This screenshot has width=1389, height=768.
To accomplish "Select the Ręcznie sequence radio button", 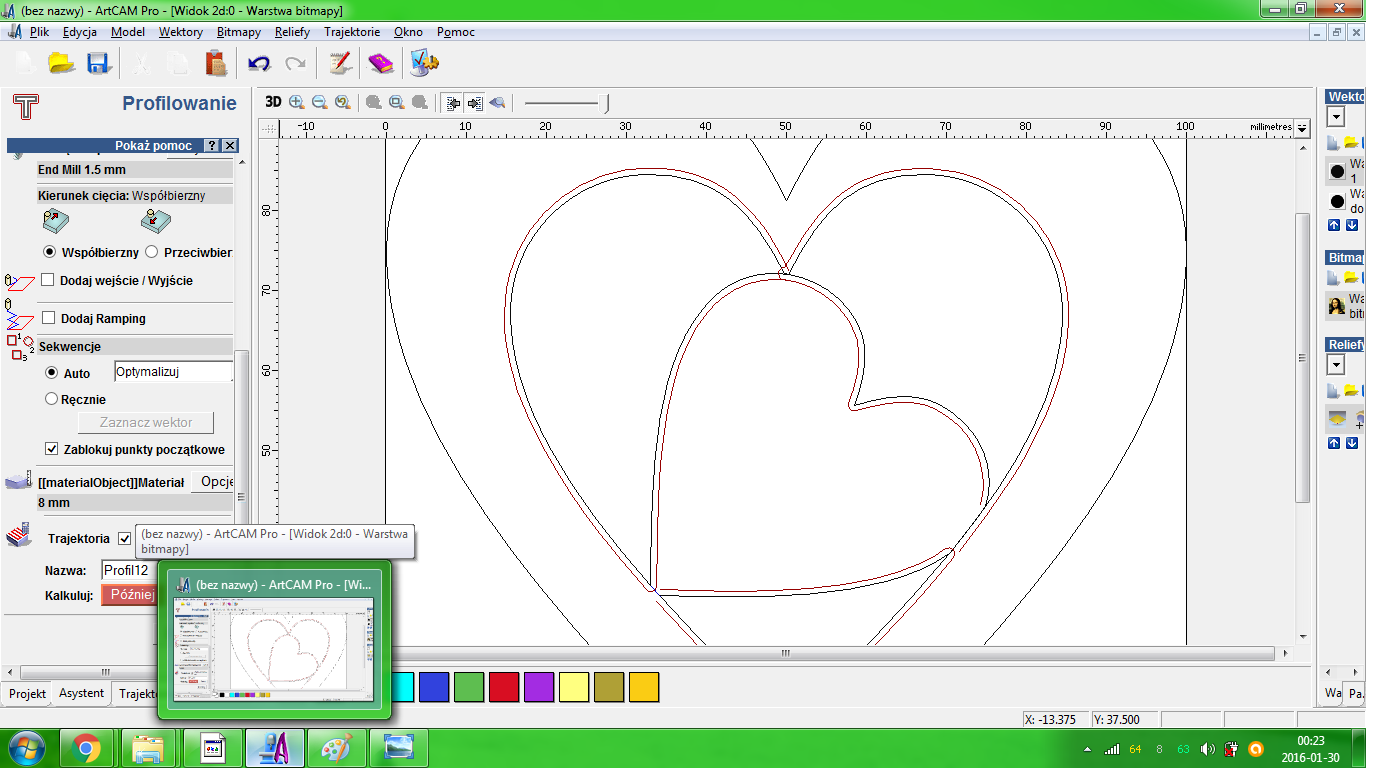I will point(52,399).
